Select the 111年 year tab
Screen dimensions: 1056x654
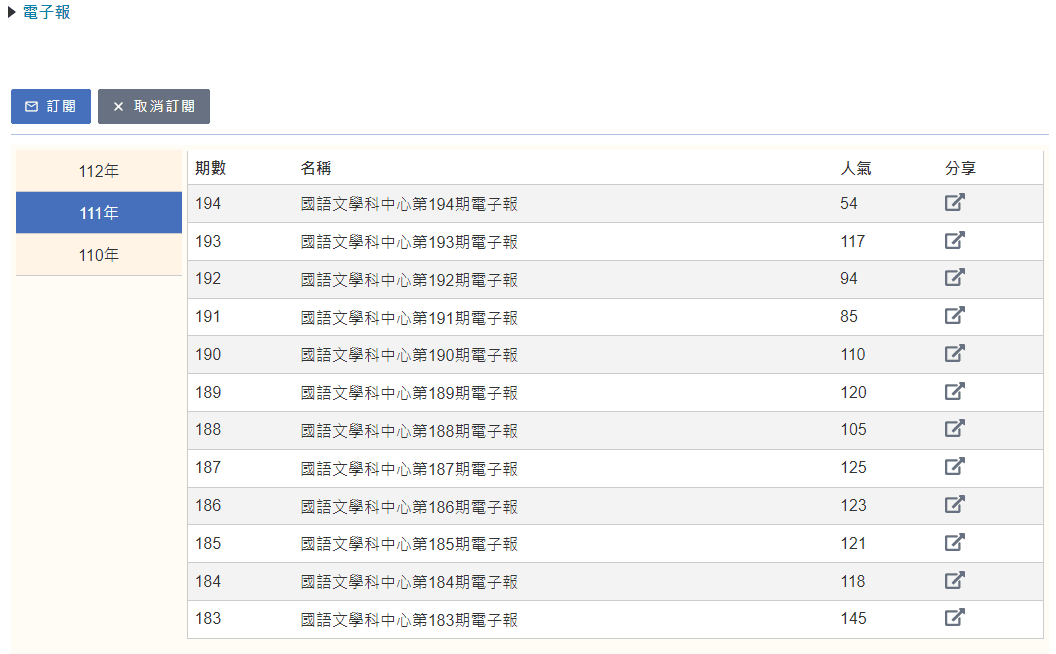click(99, 213)
